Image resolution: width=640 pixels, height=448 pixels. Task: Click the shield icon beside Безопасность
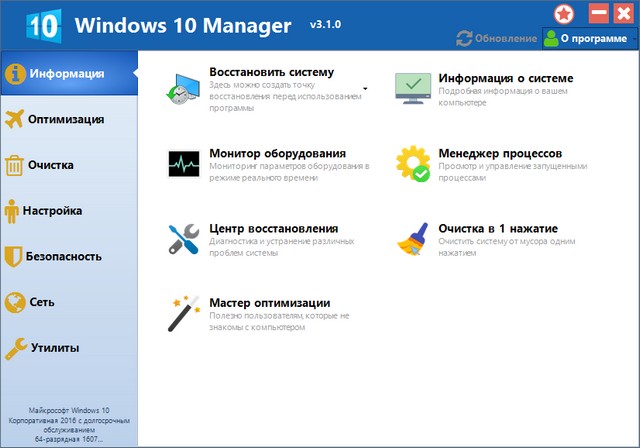pos(13,256)
